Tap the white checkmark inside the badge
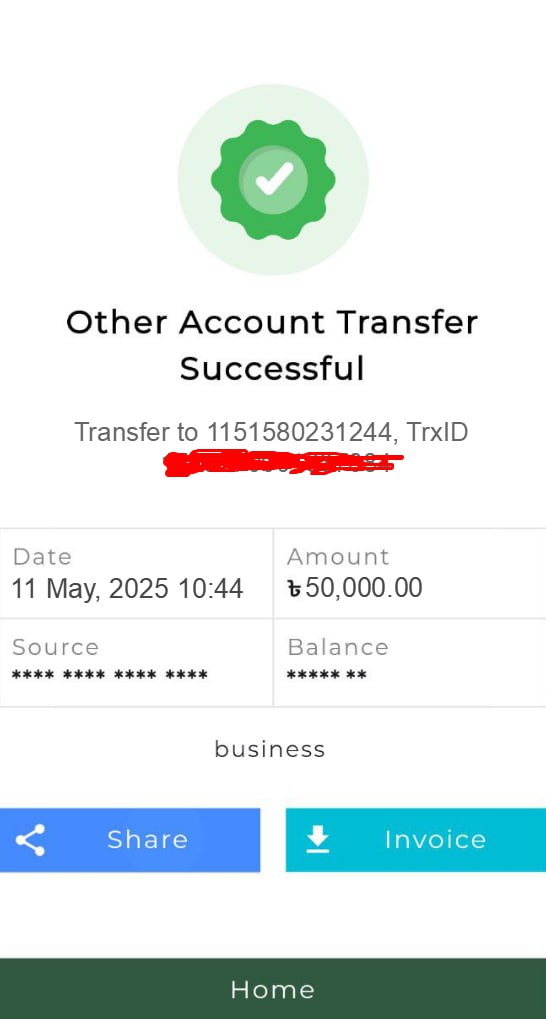The width and height of the screenshot is (546, 1019). pos(274,179)
